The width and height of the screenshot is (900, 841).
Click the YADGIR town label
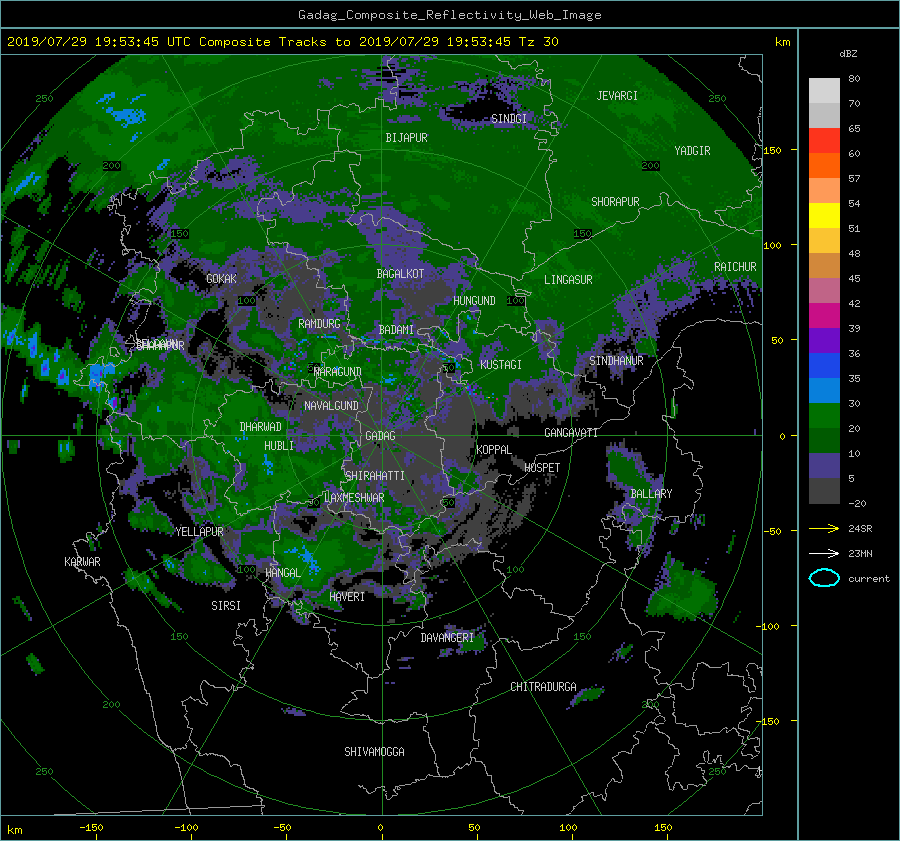(692, 151)
